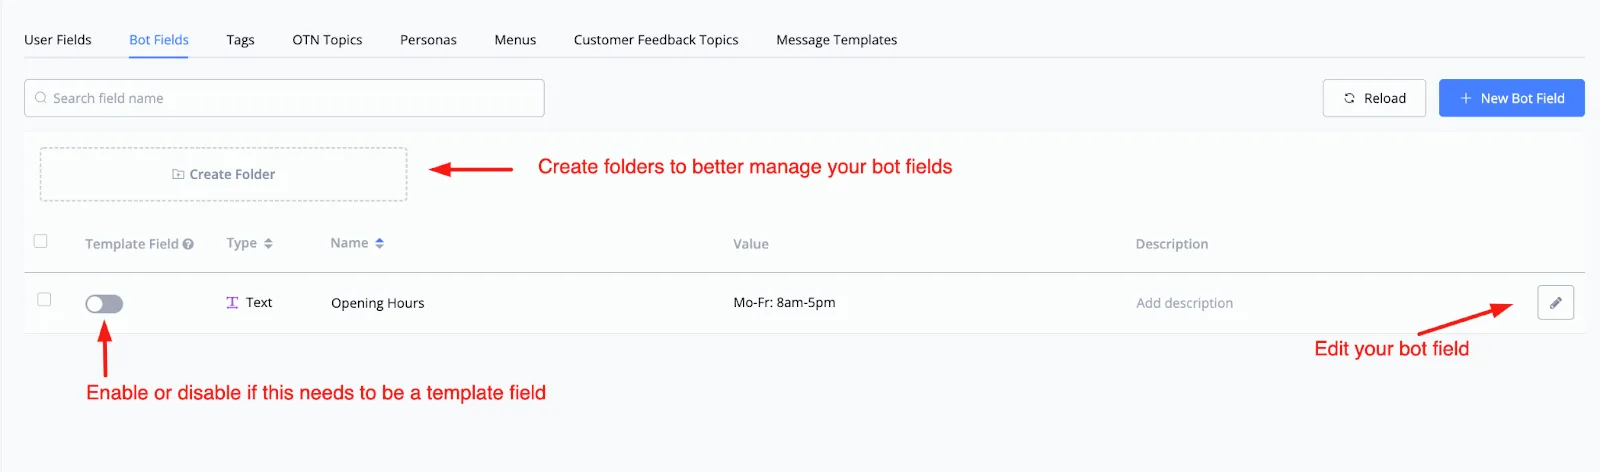Click the New Bot Field button
This screenshot has width=1600, height=472.
(x=1512, y=98)
